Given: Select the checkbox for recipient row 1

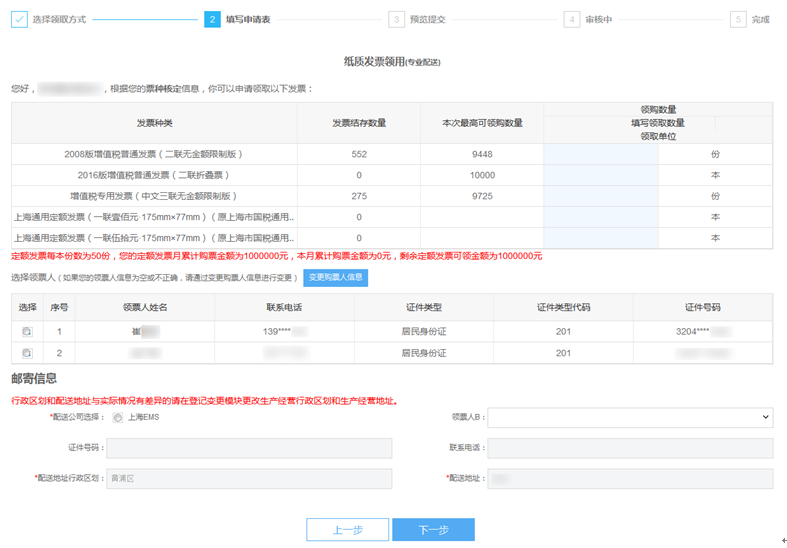Looking at the screenshot, I should click(x=27, y=331).
